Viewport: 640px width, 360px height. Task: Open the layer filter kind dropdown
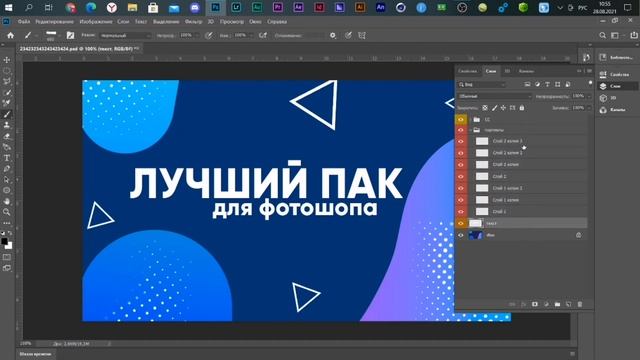point(482,84)
